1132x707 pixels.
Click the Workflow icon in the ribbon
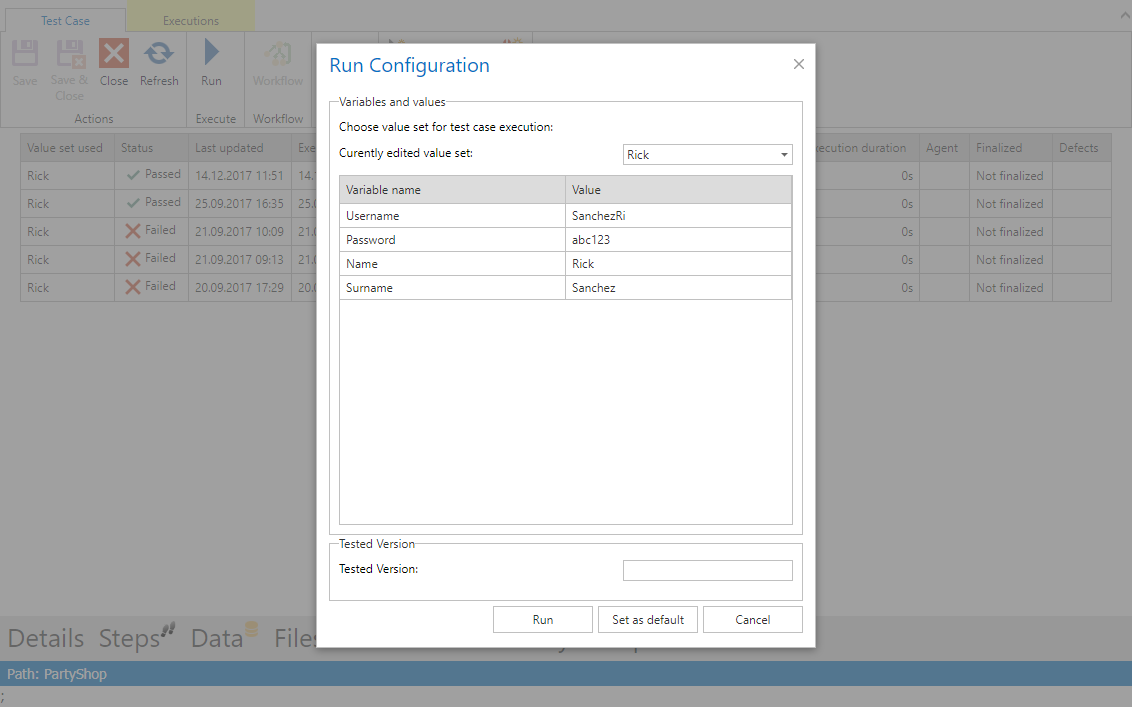coord(277,55)
